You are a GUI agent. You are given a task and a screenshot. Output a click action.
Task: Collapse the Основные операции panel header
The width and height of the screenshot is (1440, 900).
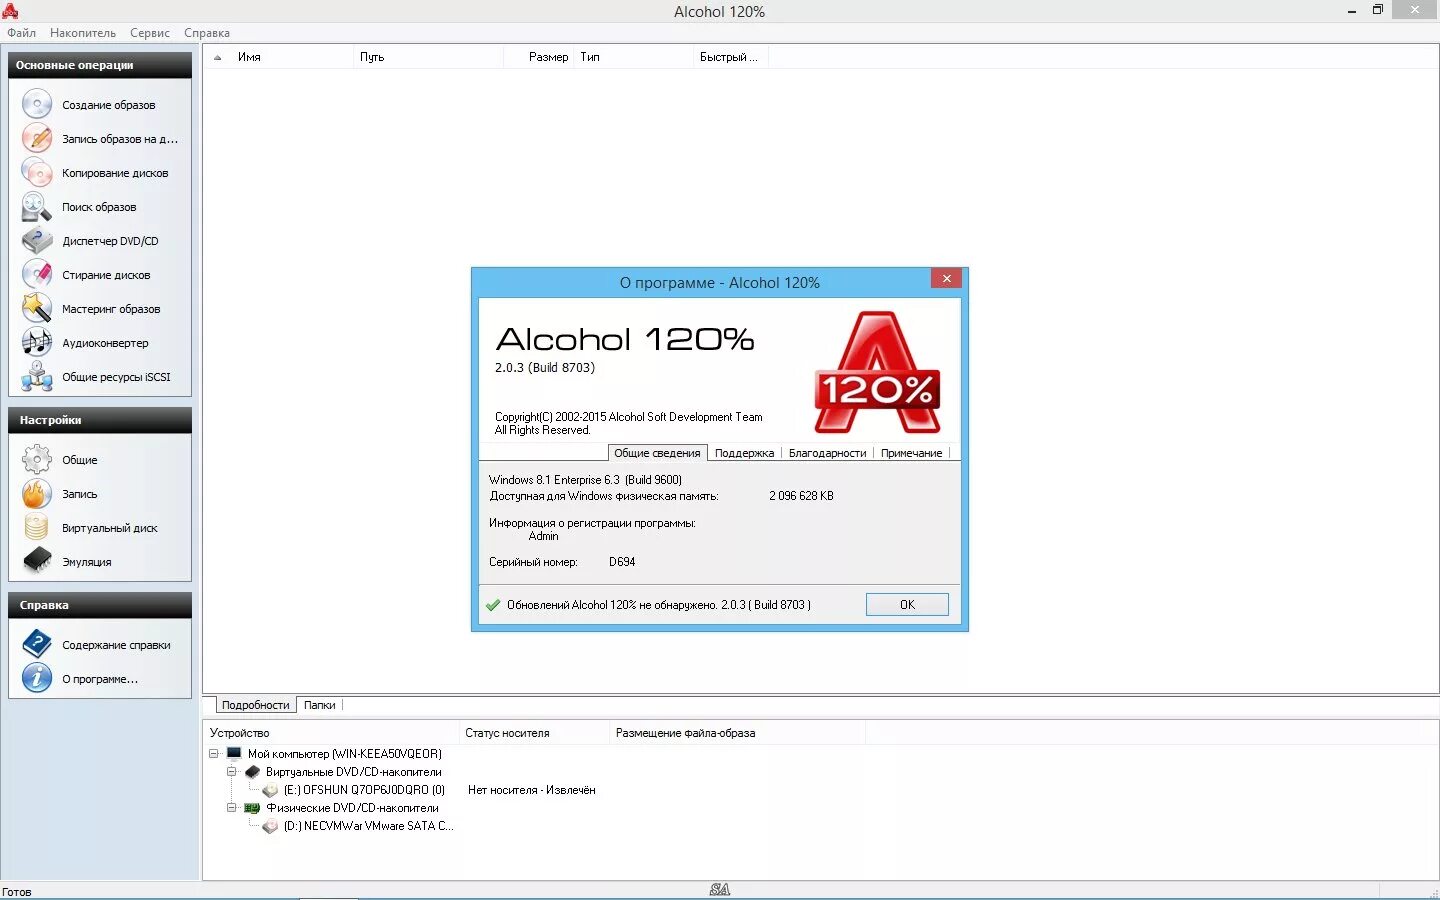point(100,65)
